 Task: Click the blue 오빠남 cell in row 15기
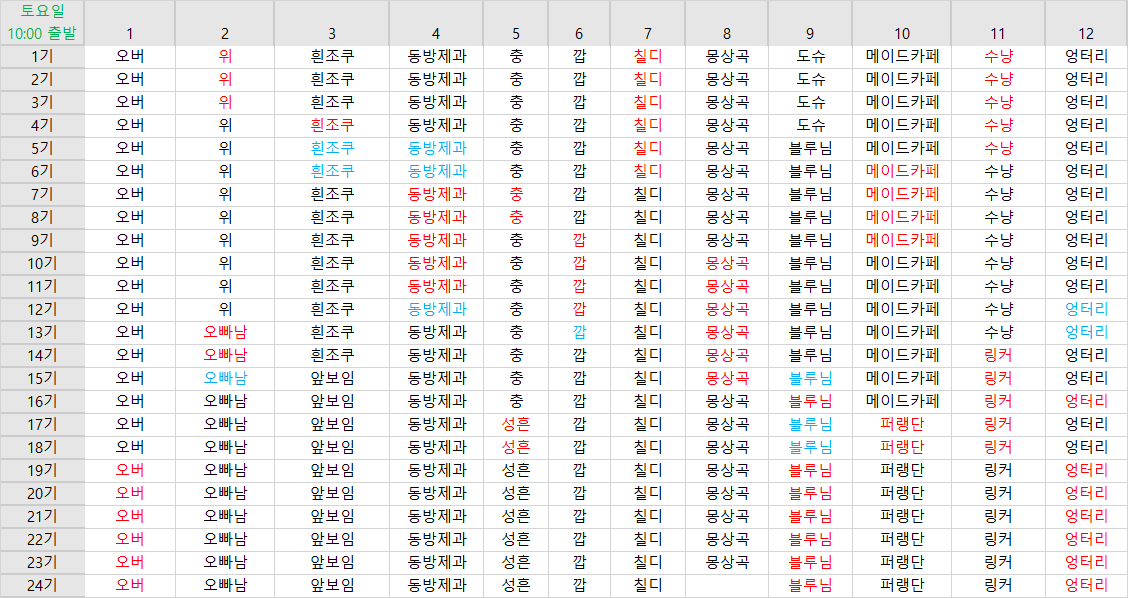[225, 378]
